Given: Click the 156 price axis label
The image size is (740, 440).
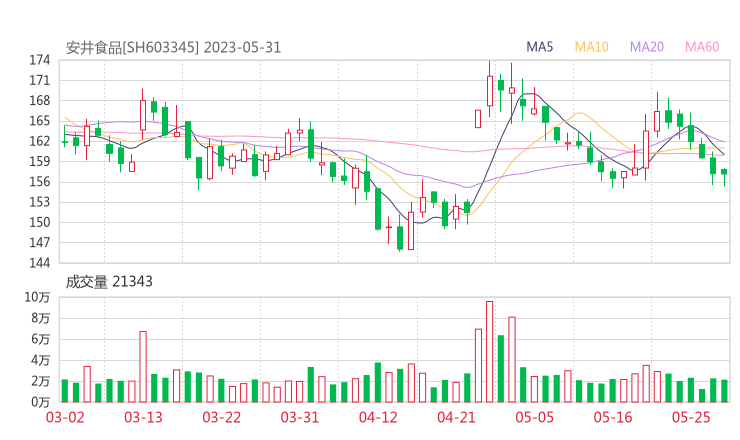Looking at the screenshot, I should coord(40,182).
